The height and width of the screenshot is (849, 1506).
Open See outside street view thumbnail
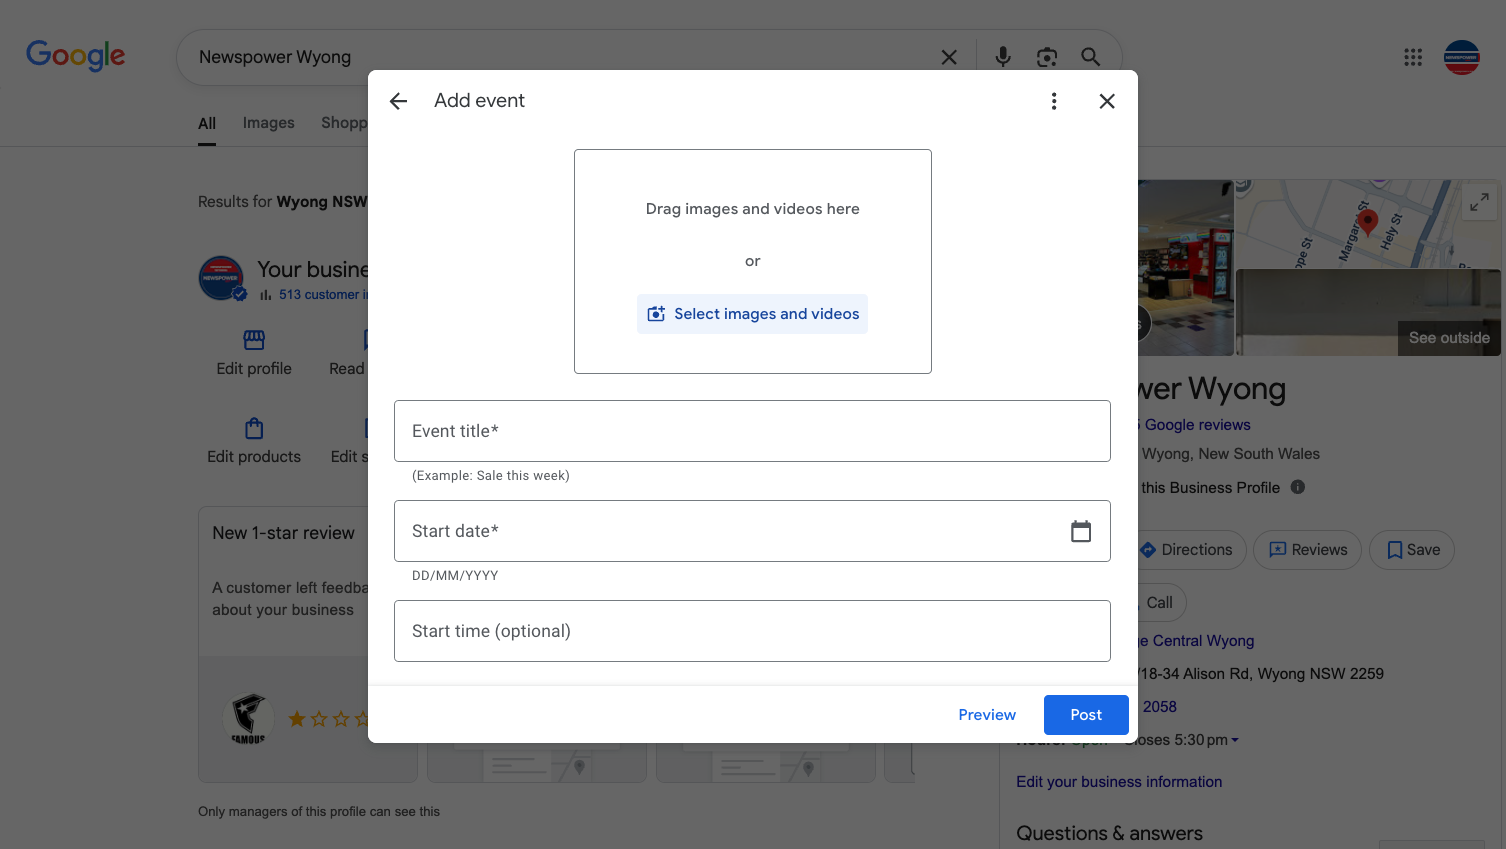(1368, 312)
